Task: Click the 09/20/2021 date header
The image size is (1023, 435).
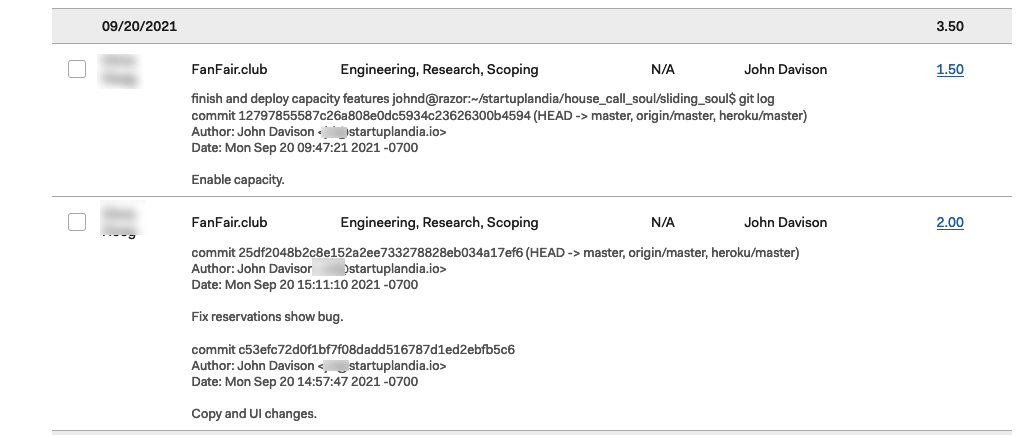Action: (x=139, y=26)
